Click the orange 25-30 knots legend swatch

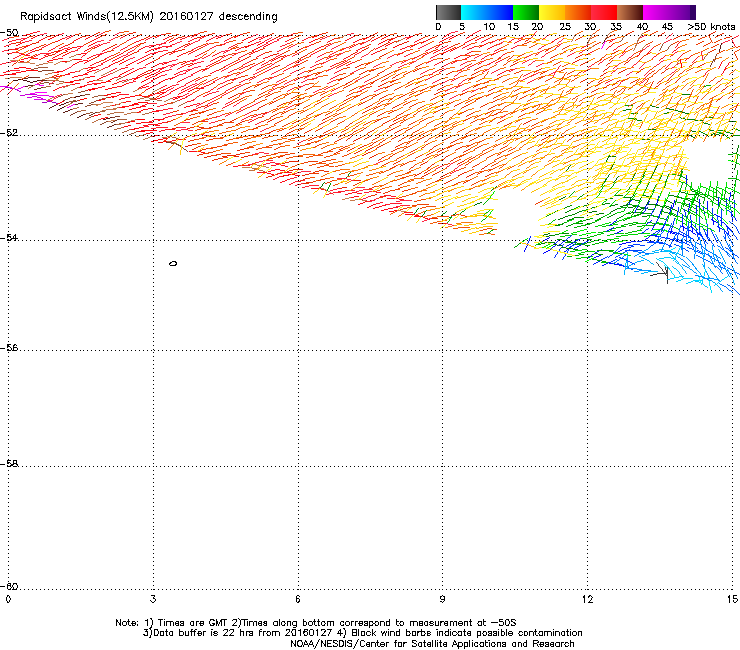(x=578, y=12)
